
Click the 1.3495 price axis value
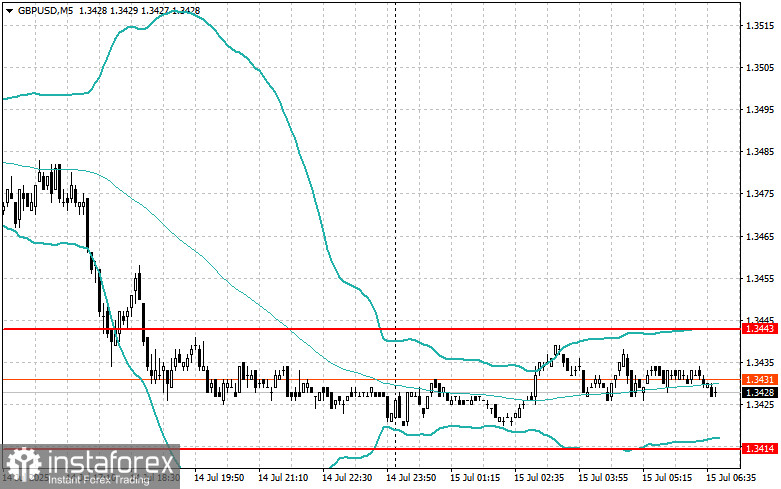click(x=760, y=110)
